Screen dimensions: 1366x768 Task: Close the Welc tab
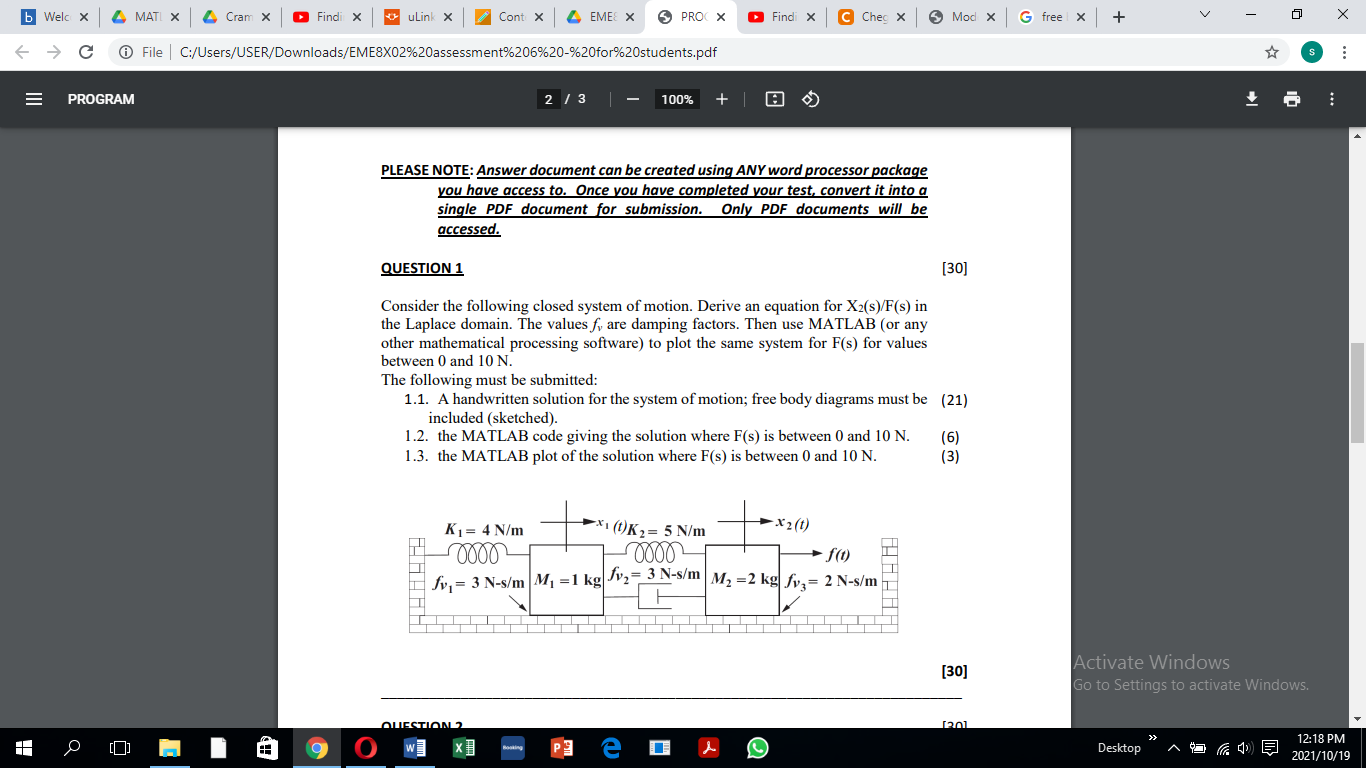click(83, 17)
